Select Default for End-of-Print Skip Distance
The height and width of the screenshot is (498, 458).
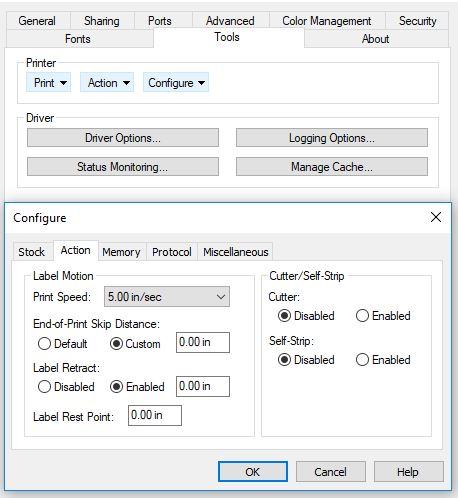(x=63, y=344)
